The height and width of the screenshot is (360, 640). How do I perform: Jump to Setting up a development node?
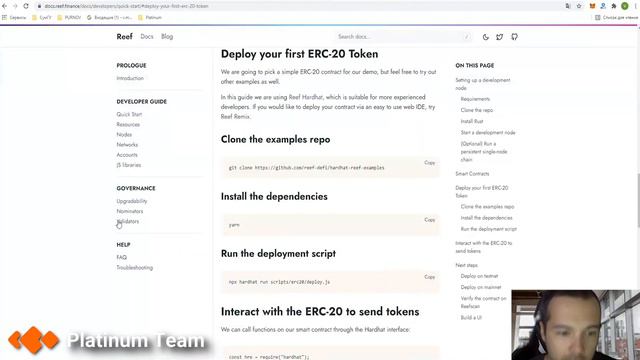pos(483,84)
